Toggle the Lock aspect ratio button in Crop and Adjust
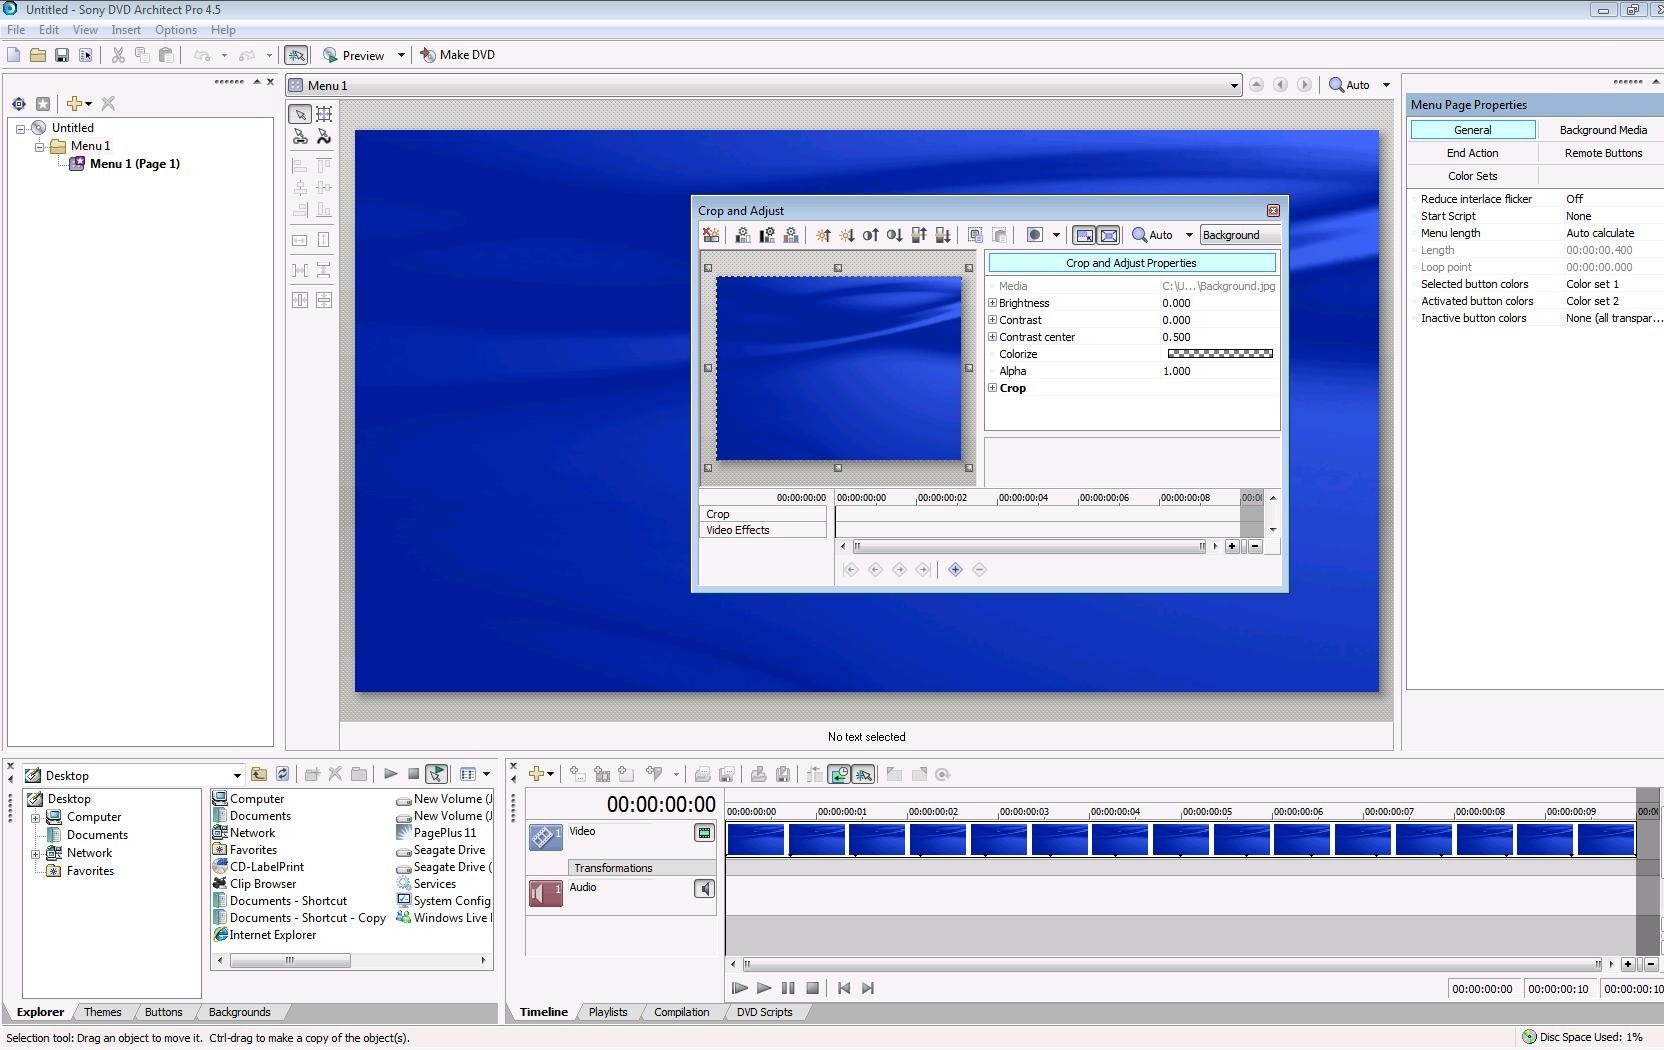The width and height of the screenshot is (1664, 1050). pos(1084,235)
